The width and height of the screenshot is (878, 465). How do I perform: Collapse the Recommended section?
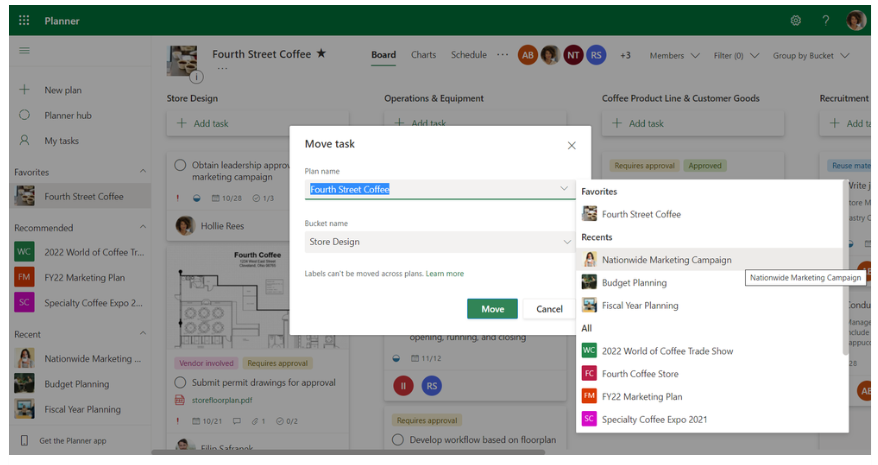pos(143,227)
